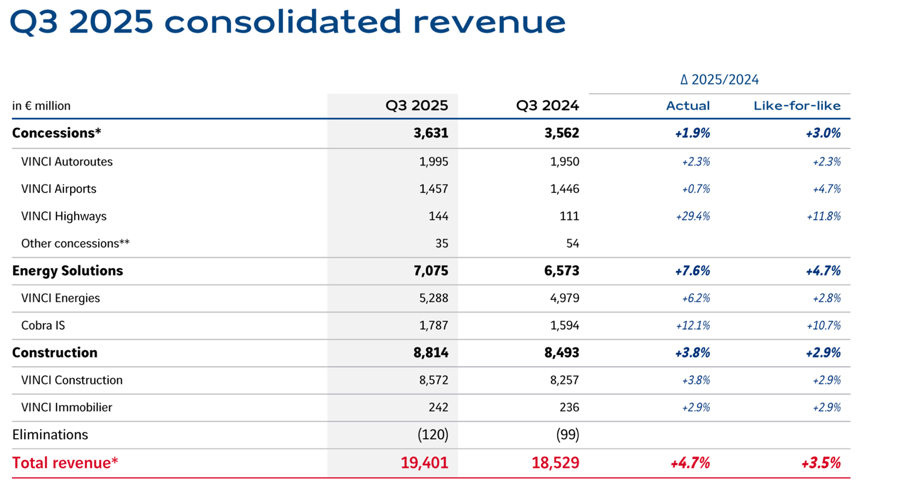Select Eliminations value (120)
902x490 pixels.
(x=433, y=435)
